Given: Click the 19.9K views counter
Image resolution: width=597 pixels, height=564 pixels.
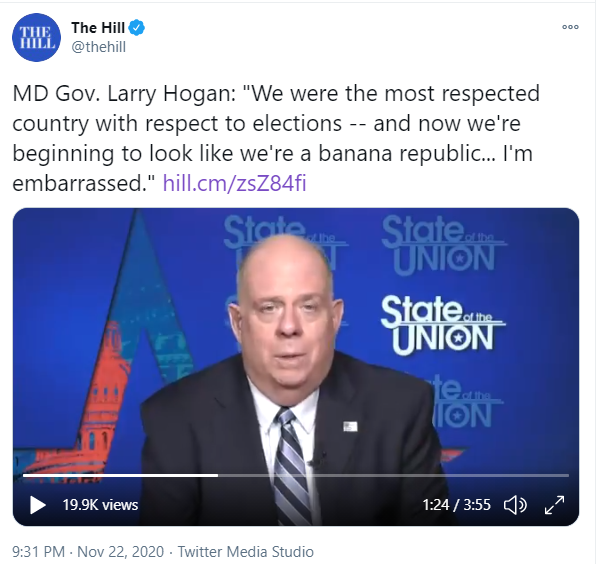Looking at the screenshot, I should (x=100, y=505).
